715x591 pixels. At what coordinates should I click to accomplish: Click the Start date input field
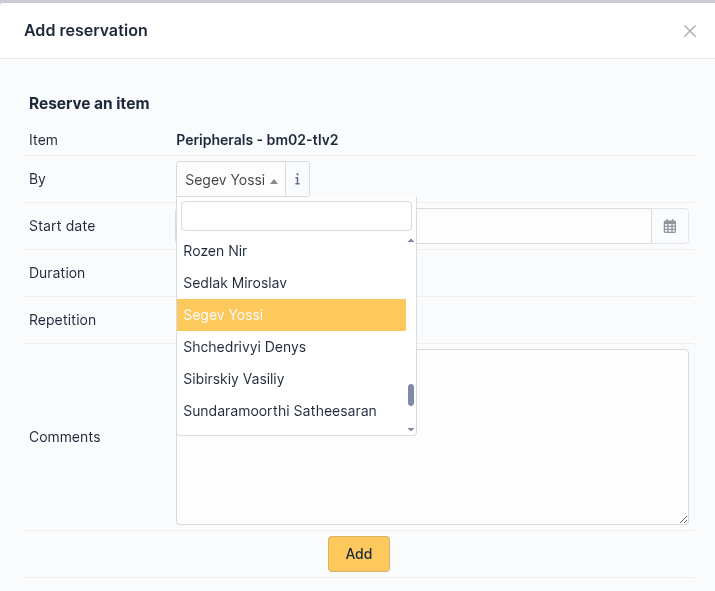533,227
